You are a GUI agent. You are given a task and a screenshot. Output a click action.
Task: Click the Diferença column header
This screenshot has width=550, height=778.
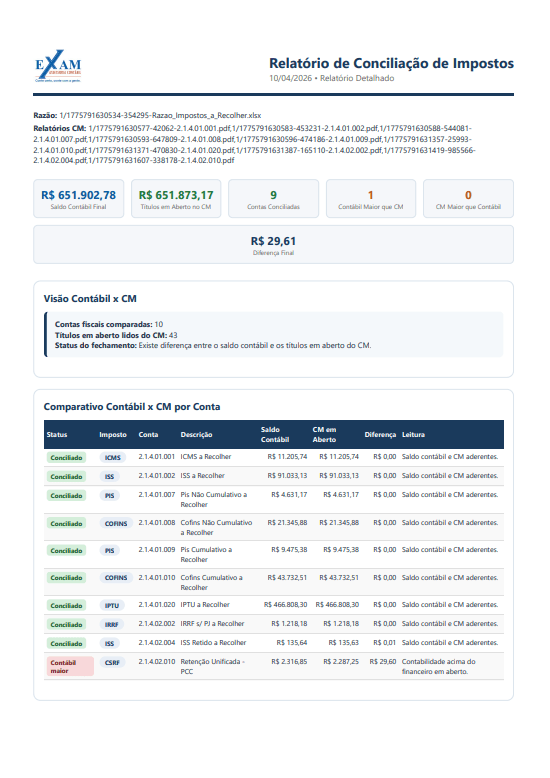[380, 435]
